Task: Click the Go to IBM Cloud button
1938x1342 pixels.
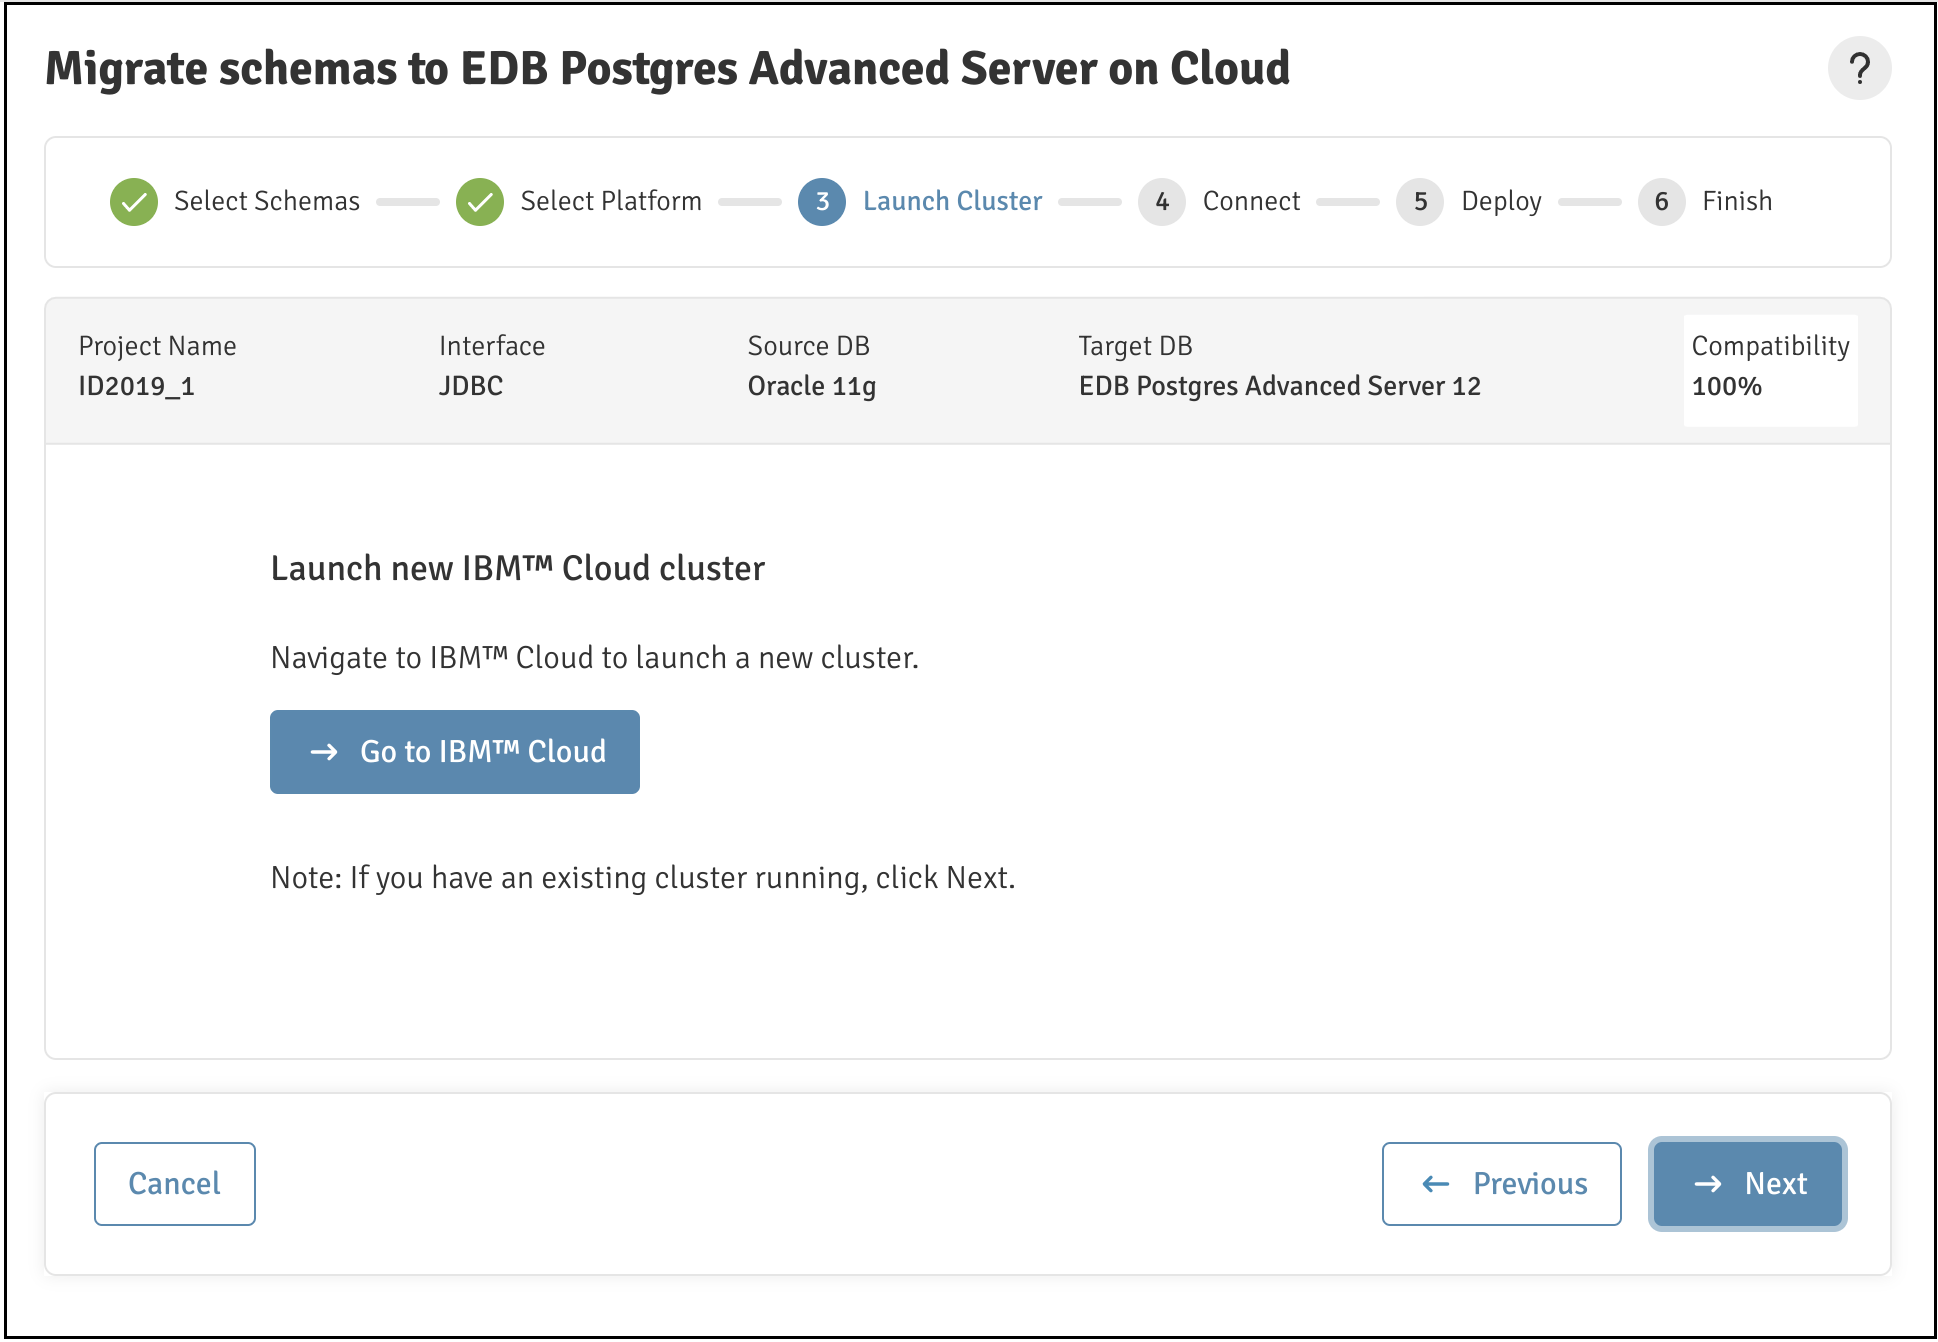Action: 455,752
